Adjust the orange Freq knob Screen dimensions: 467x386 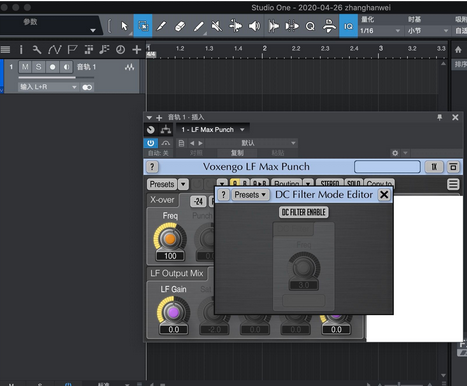170,239
